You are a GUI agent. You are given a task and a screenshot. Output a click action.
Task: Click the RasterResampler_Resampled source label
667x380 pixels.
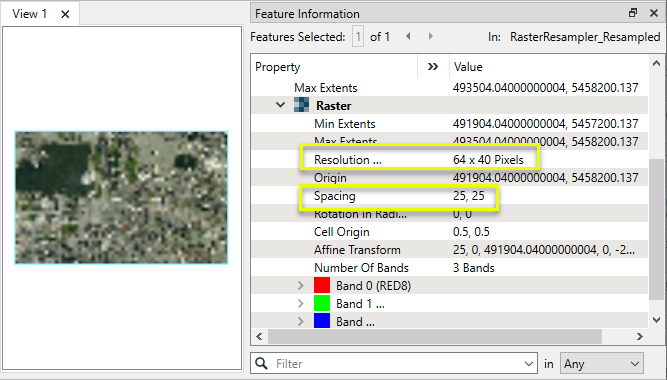585,37
